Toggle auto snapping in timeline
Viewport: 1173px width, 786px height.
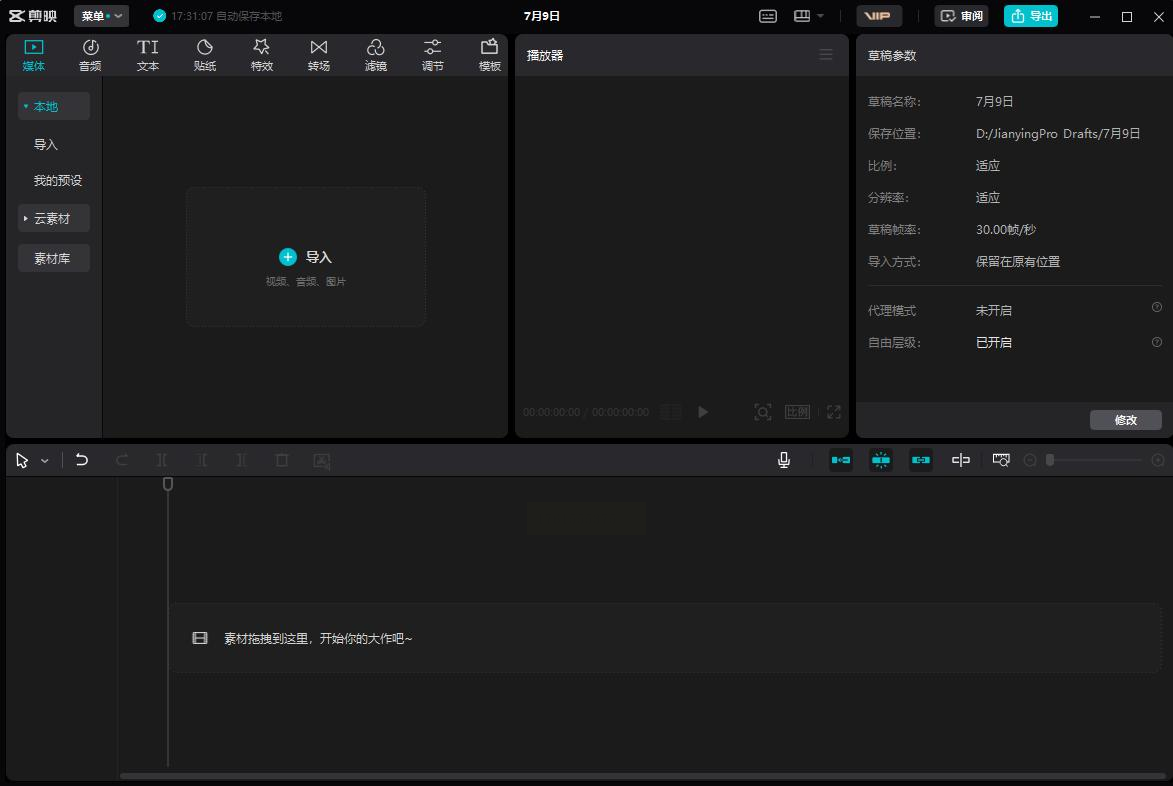(881, 460)
